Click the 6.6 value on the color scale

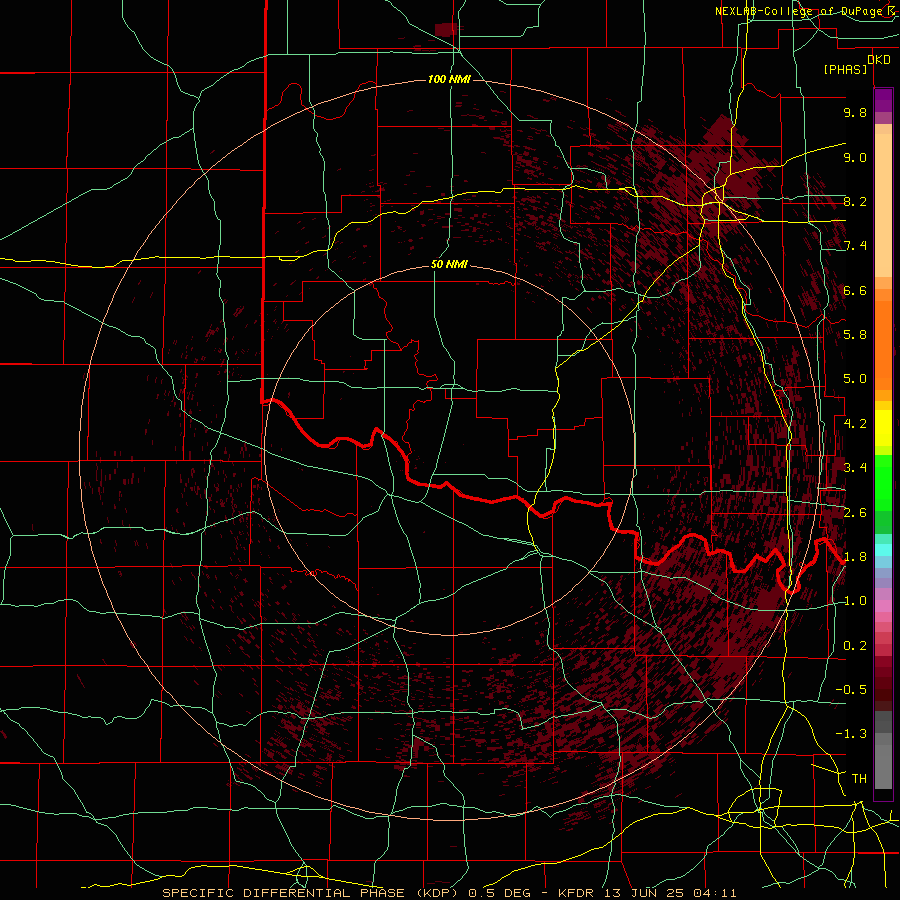pos(855,290)
